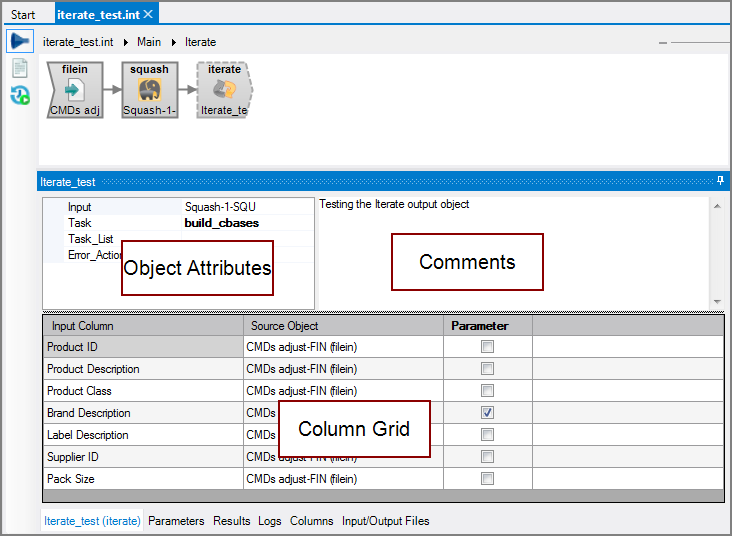Expand breadcrumb arrow after Main
The image size is (732, 536).
tap(174, 42)
